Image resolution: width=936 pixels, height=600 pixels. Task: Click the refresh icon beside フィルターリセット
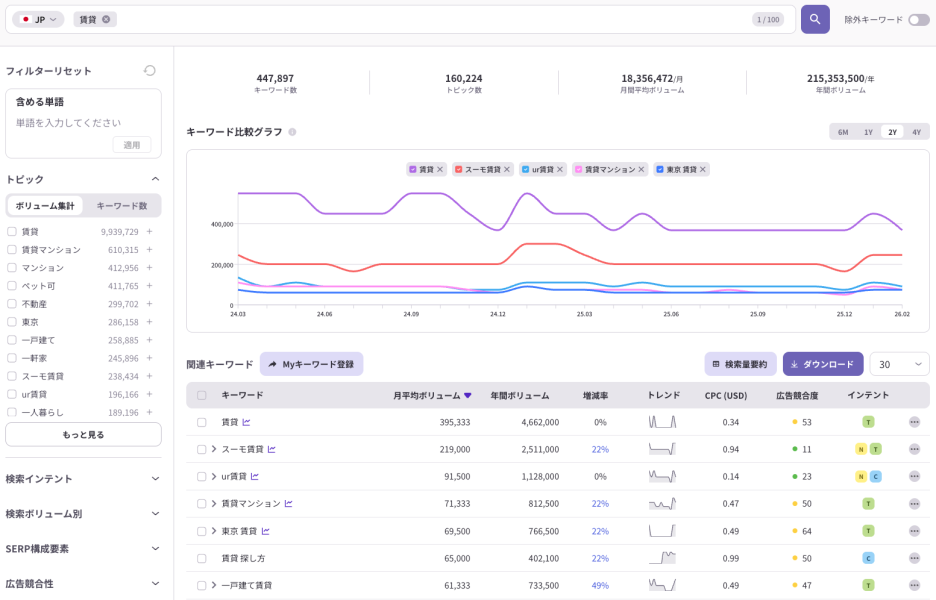point(149,70)
